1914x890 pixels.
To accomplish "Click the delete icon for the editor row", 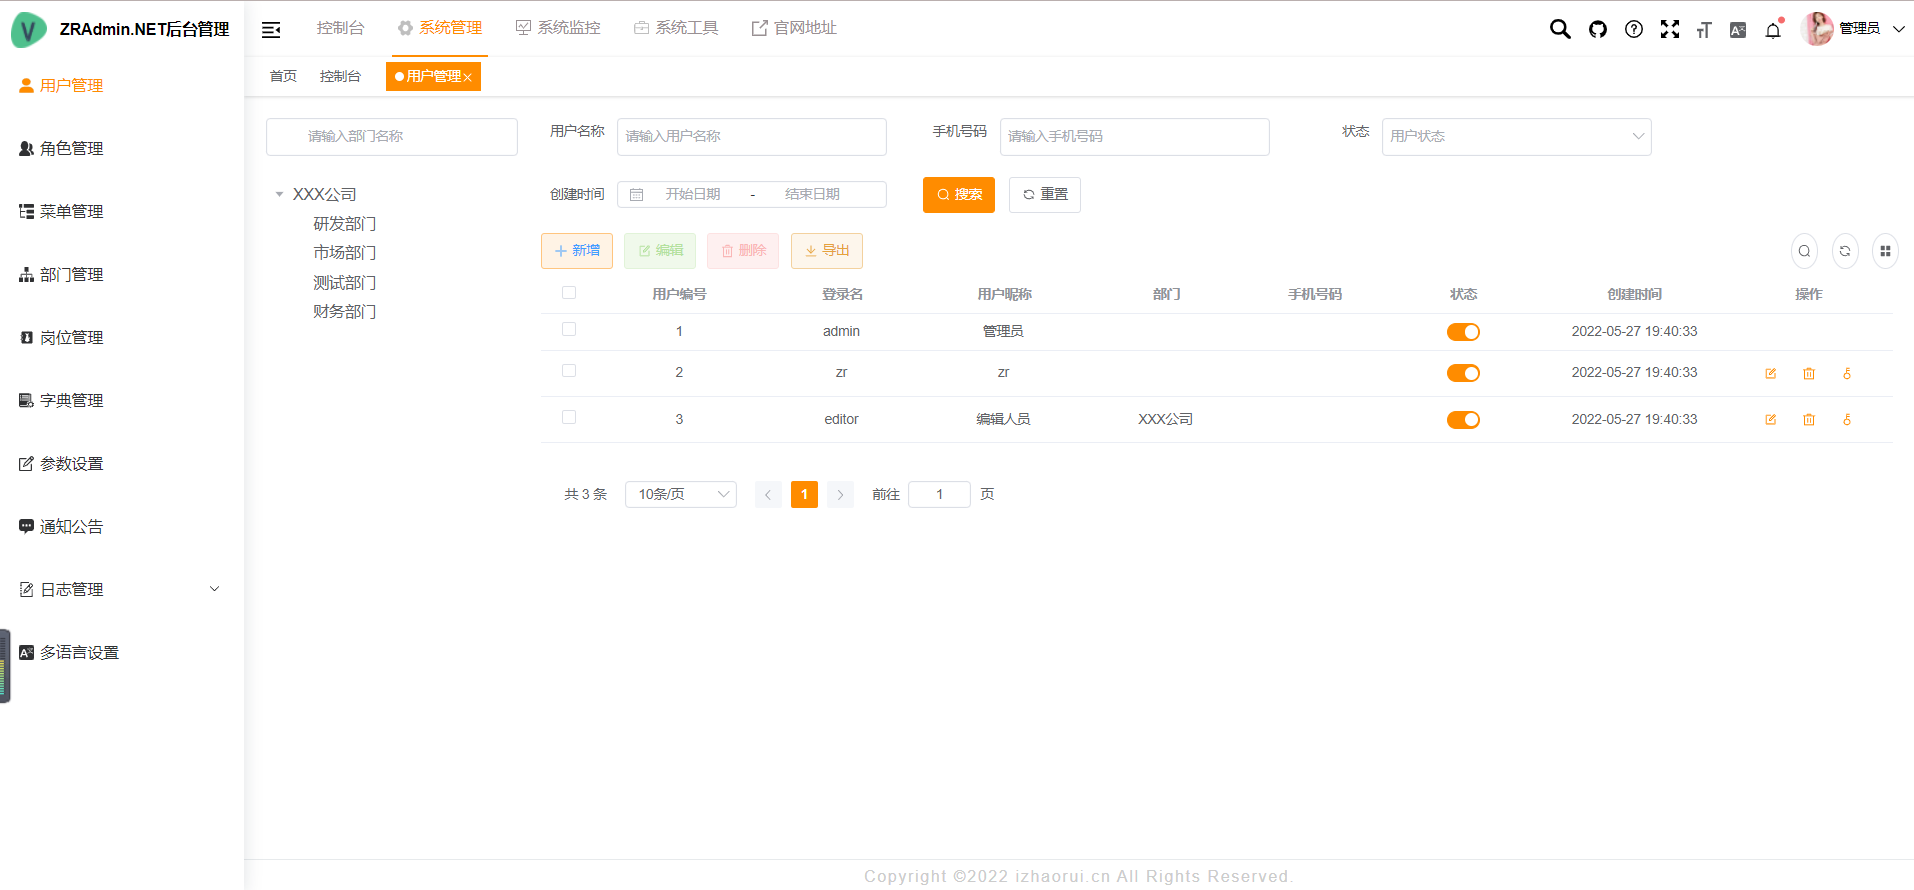I will (x=1808, y=420).
